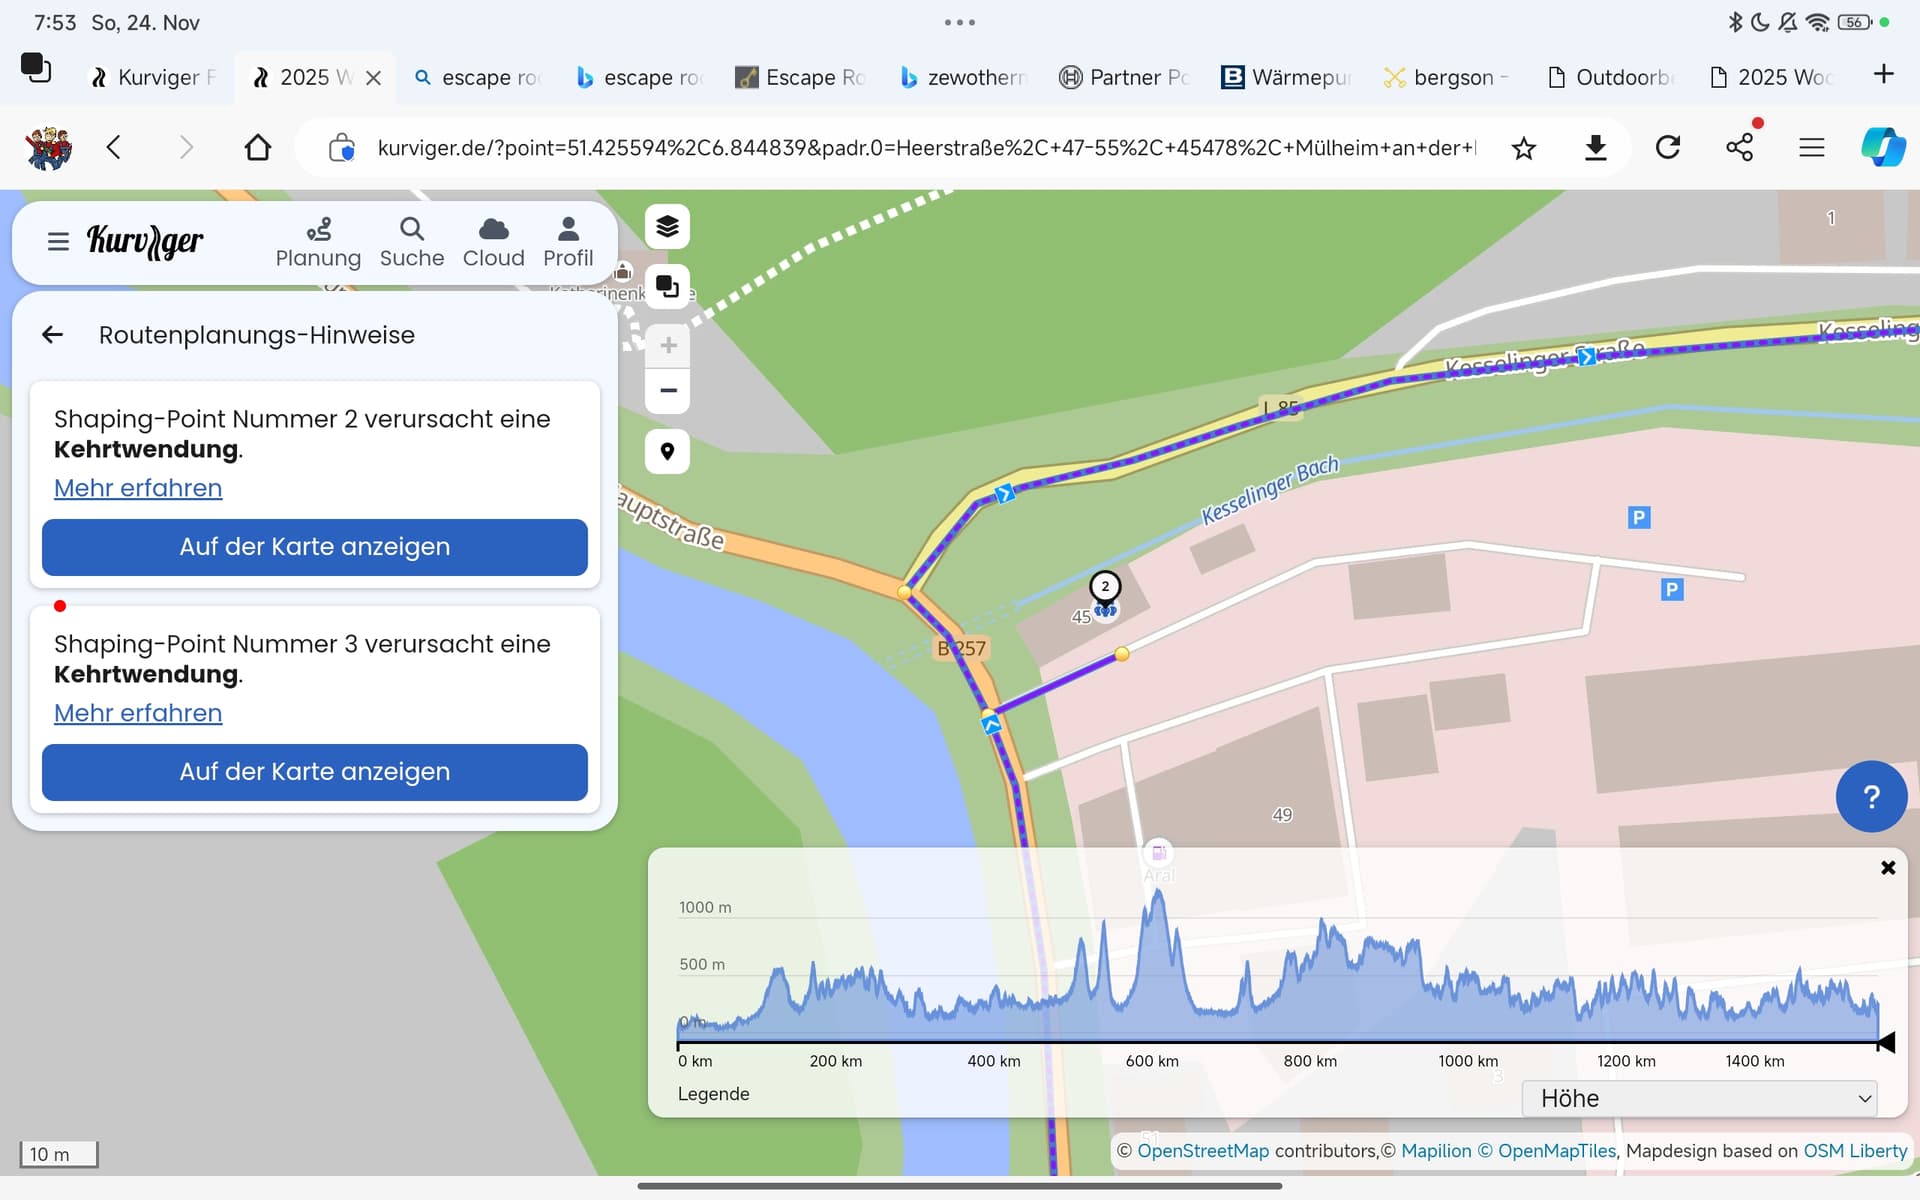Click Legende under elevation chart

(713, 1094)
